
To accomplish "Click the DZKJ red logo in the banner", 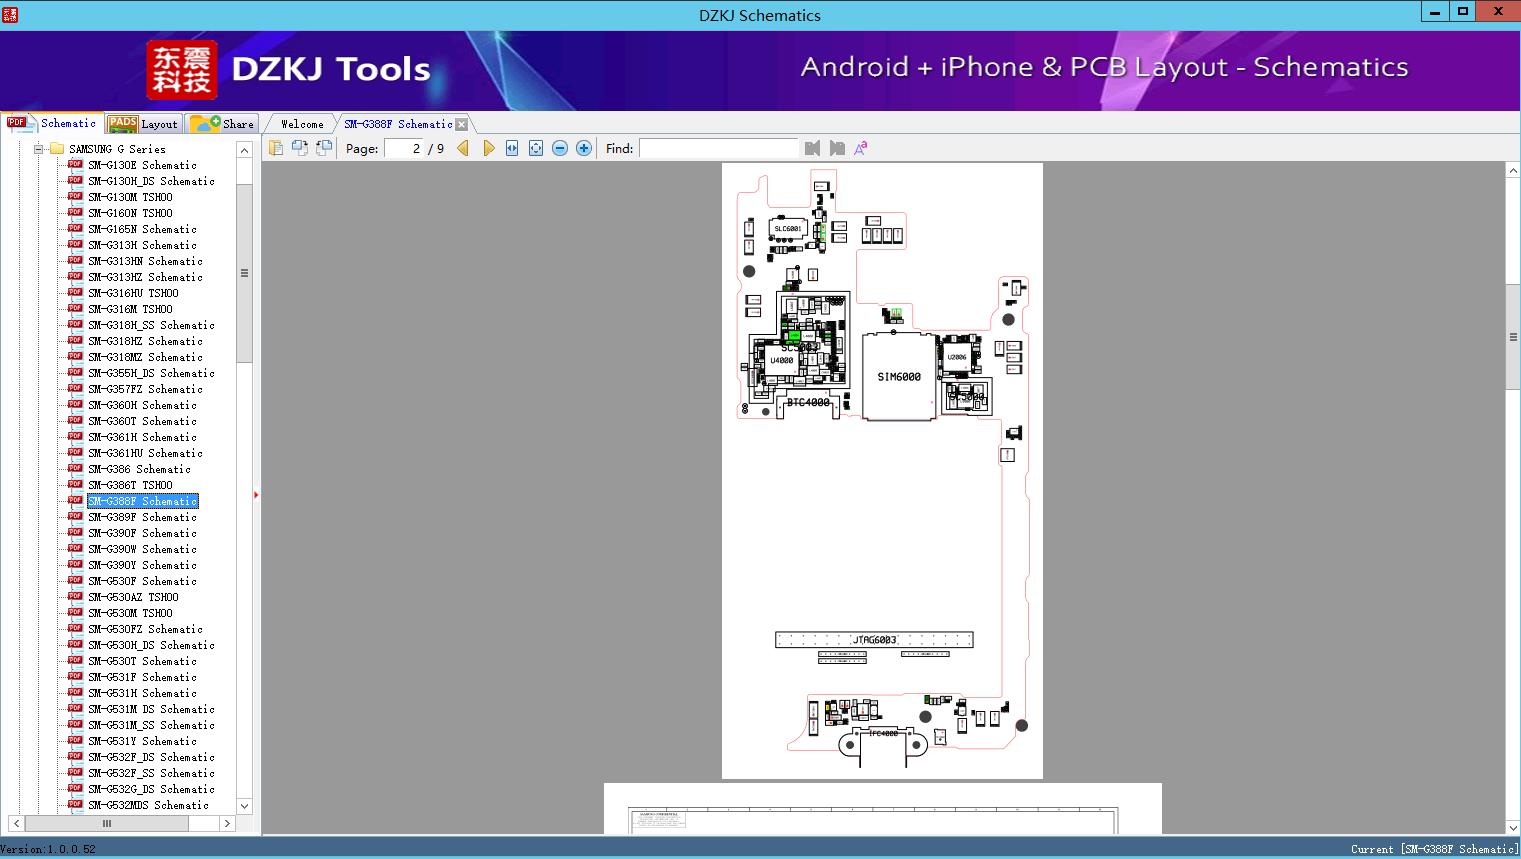I will (x=182, y=70).
